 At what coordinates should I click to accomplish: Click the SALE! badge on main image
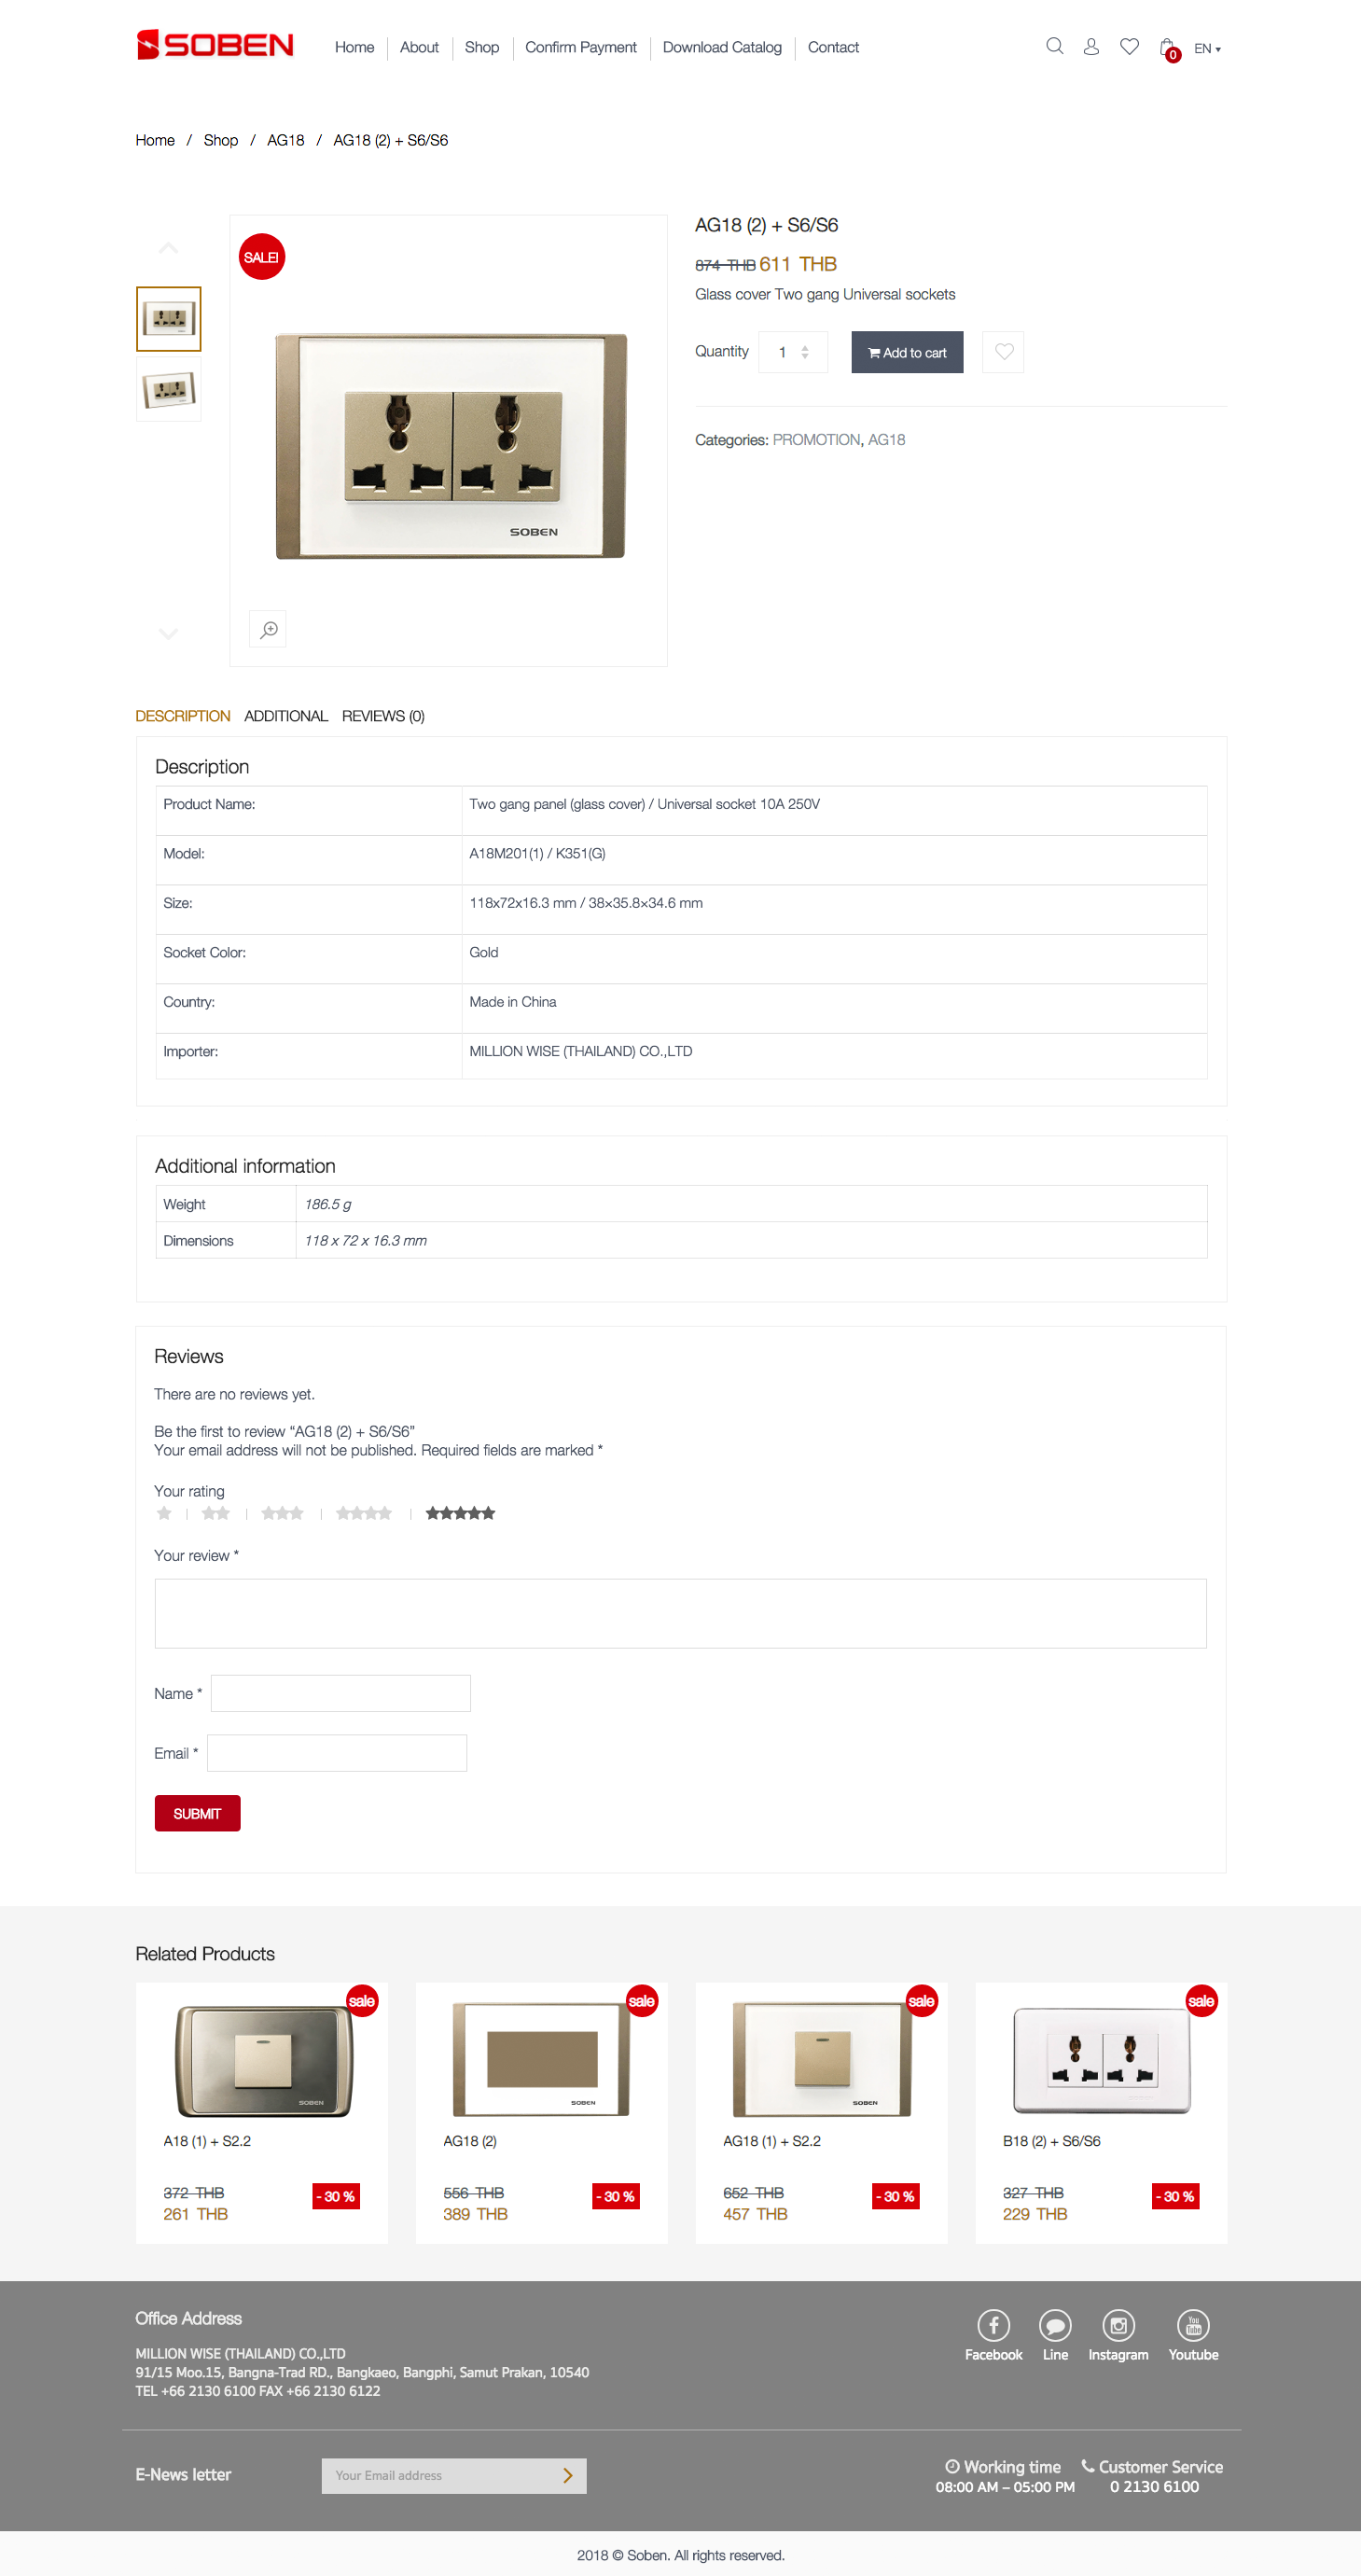pyautogui.click(x=262, y=257)
